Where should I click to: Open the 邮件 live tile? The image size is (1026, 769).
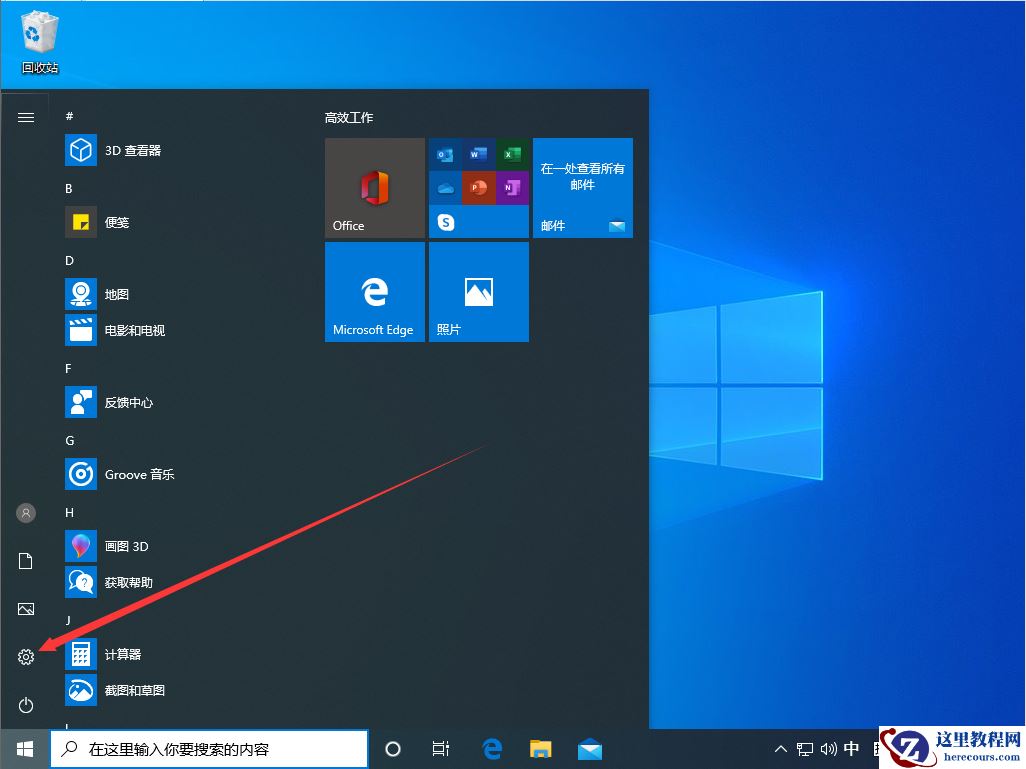[x=582, y=188]
